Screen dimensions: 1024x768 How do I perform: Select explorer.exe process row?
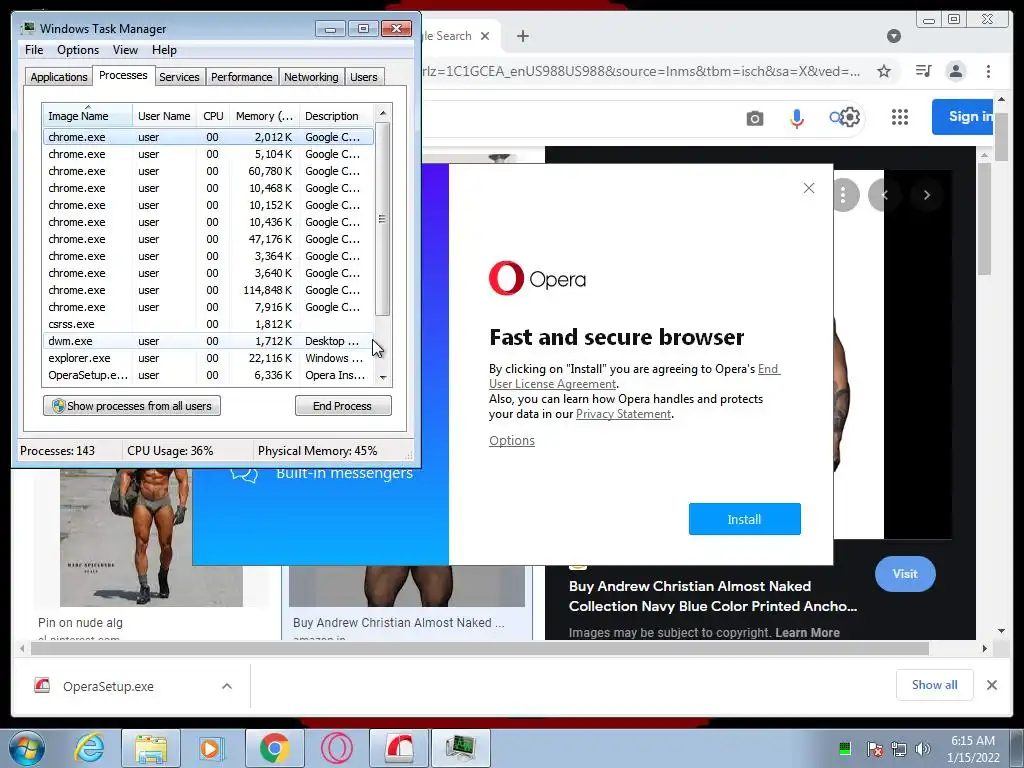(x=208, y=358)
